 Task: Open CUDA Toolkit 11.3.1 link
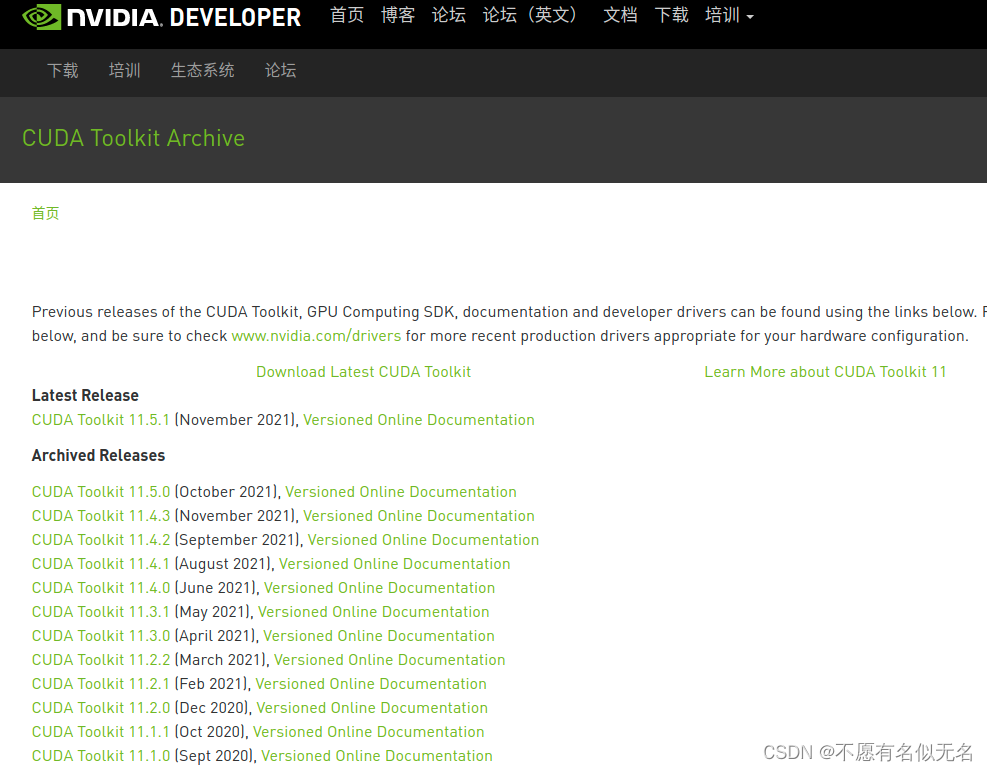tap(101, 611)
